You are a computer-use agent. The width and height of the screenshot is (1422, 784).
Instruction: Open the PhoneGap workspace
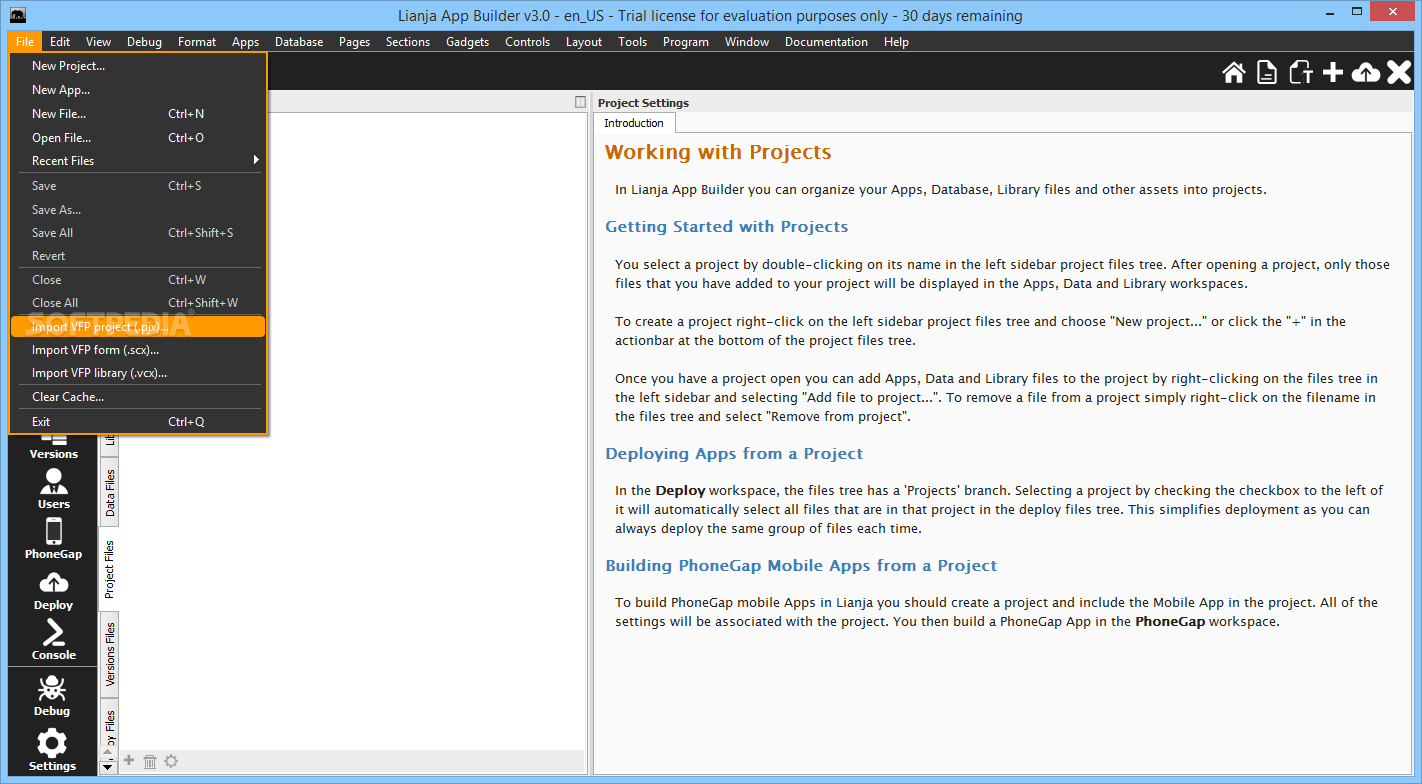pos(54,539)
